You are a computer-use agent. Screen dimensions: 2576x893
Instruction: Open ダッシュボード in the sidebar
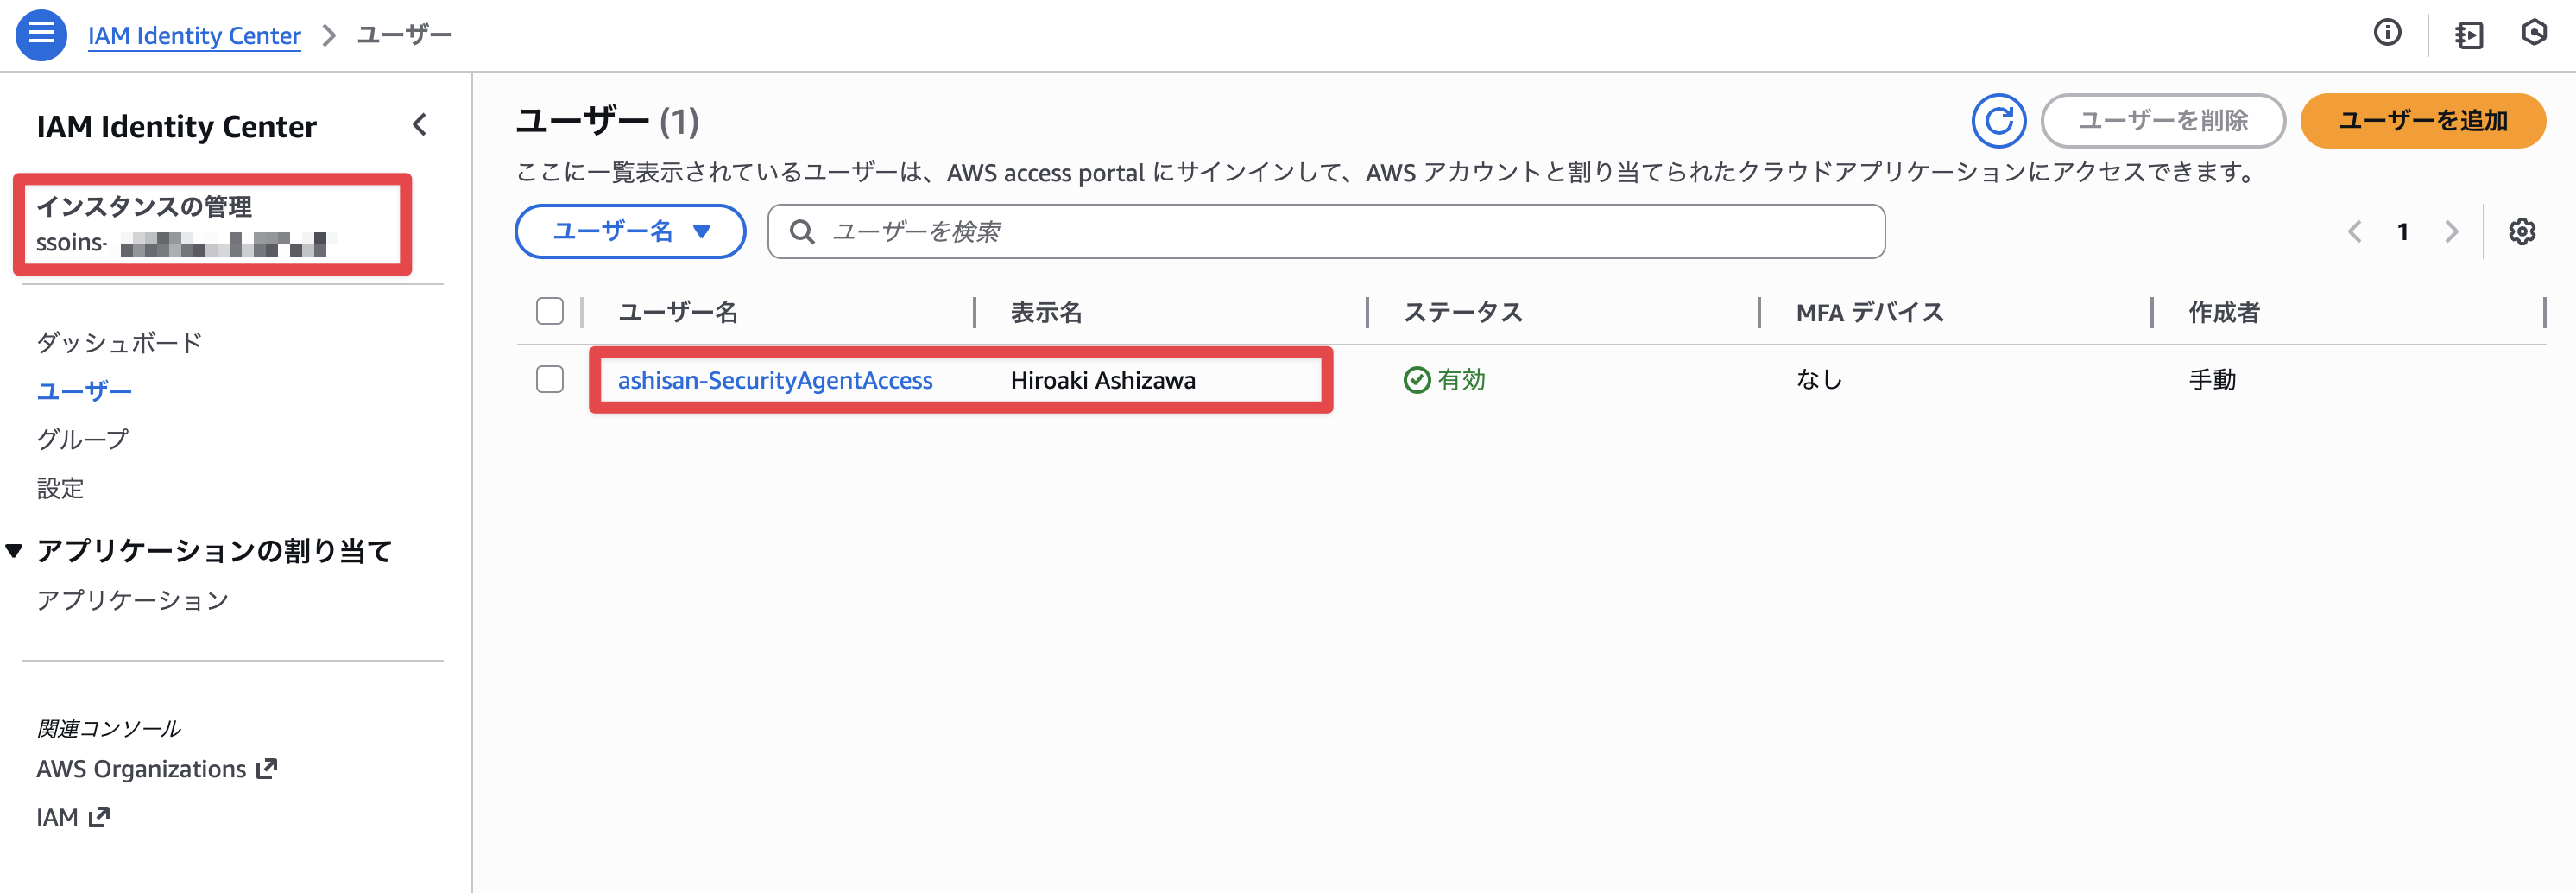click(119, 343)
